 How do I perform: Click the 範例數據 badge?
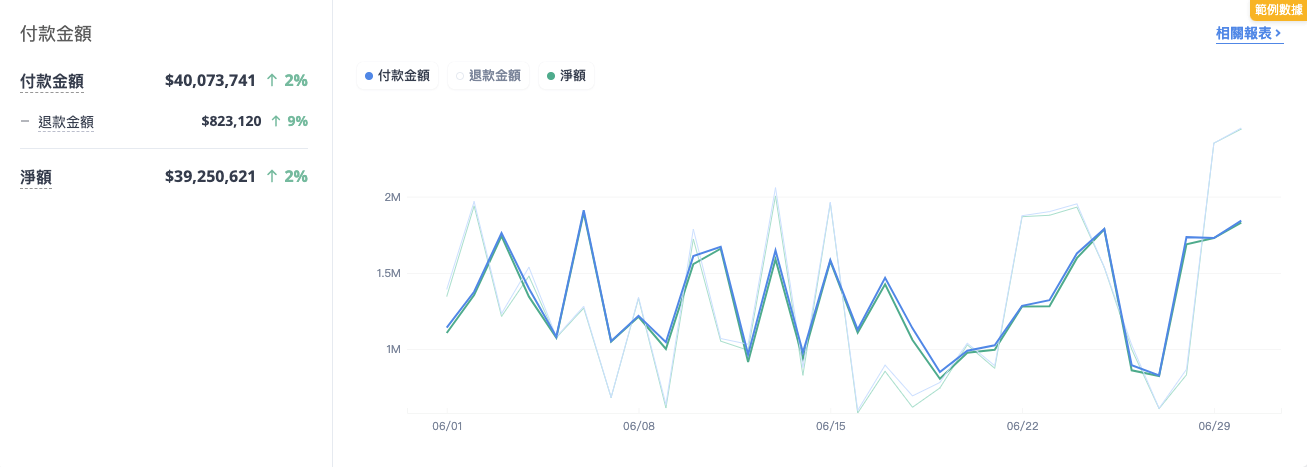(x=1278, y=10)
